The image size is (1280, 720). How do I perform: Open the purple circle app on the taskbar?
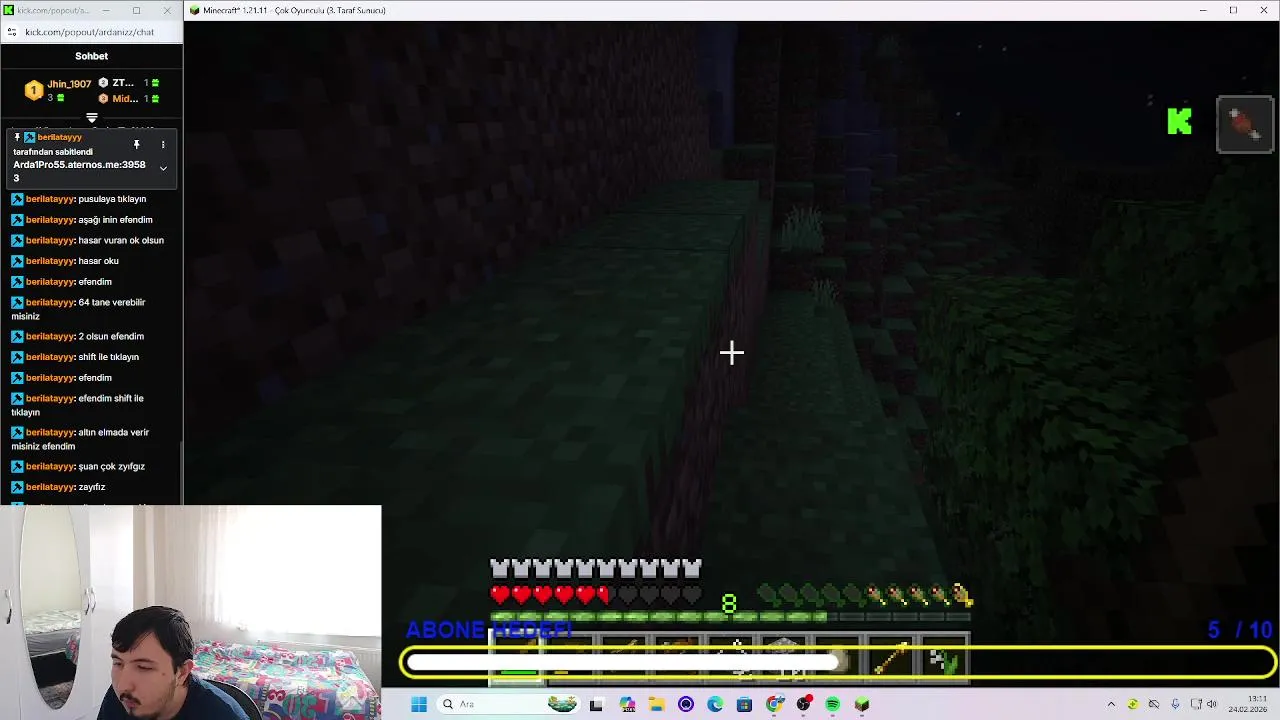685,704
